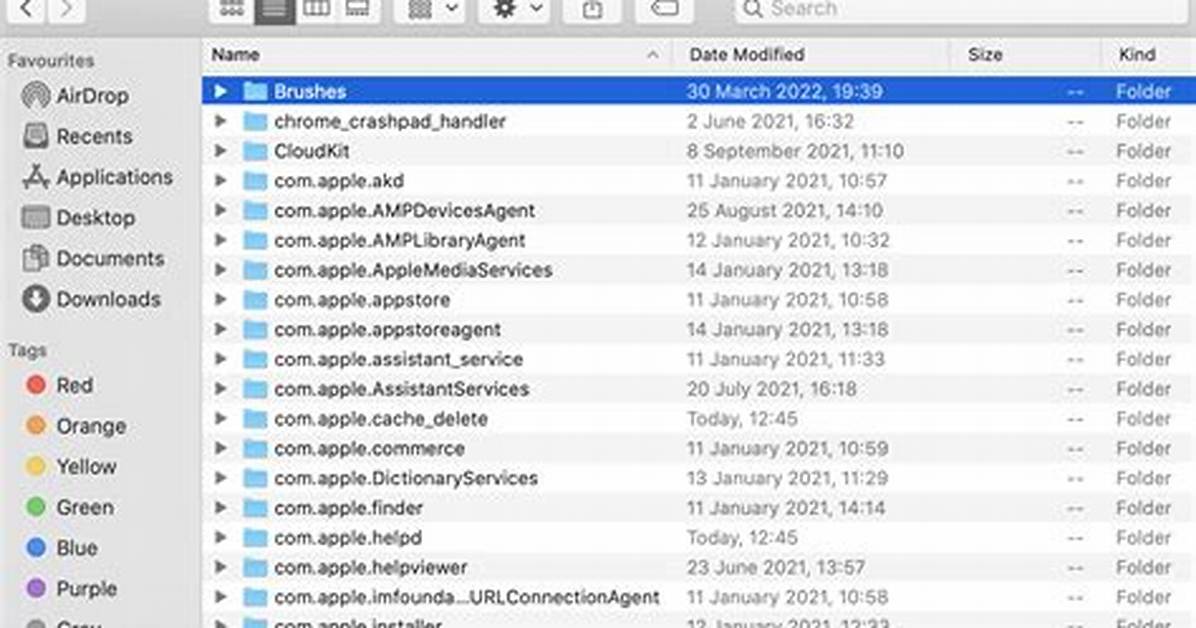Select the CloudKit folder icon

click(x=255, y=151)
